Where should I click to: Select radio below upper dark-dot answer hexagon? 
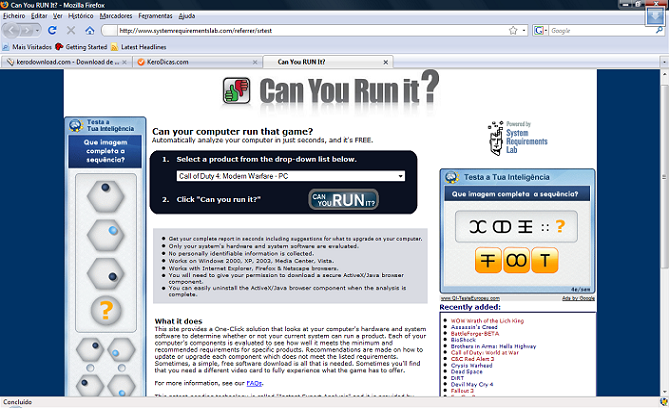[x=90, y=368]
